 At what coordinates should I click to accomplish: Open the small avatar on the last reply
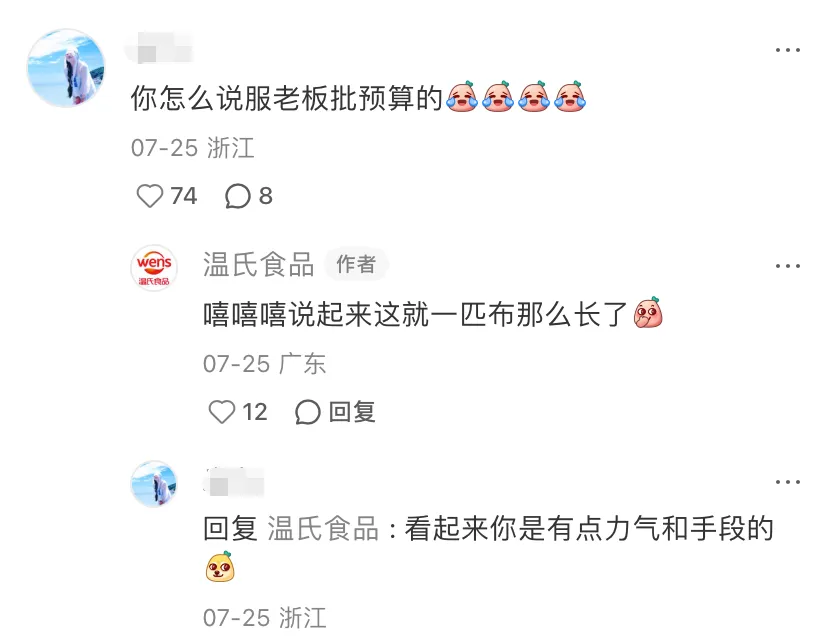154,484
